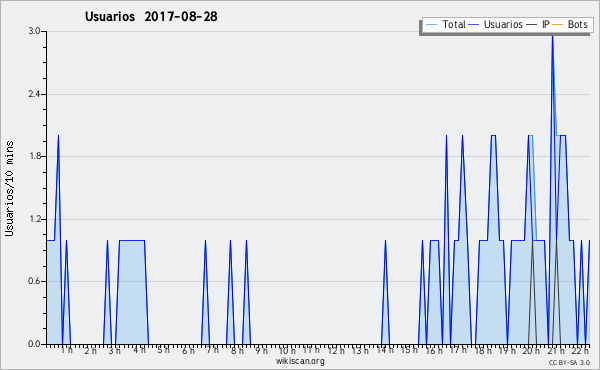Viewport: 600px width, 370px height.
Task: Click the '14 h' x-axis label
Action: (x=385, y=350)
